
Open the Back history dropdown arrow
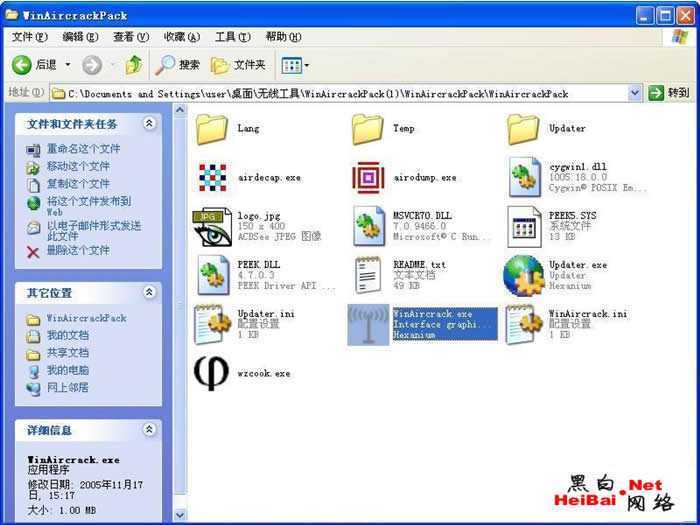68,65
